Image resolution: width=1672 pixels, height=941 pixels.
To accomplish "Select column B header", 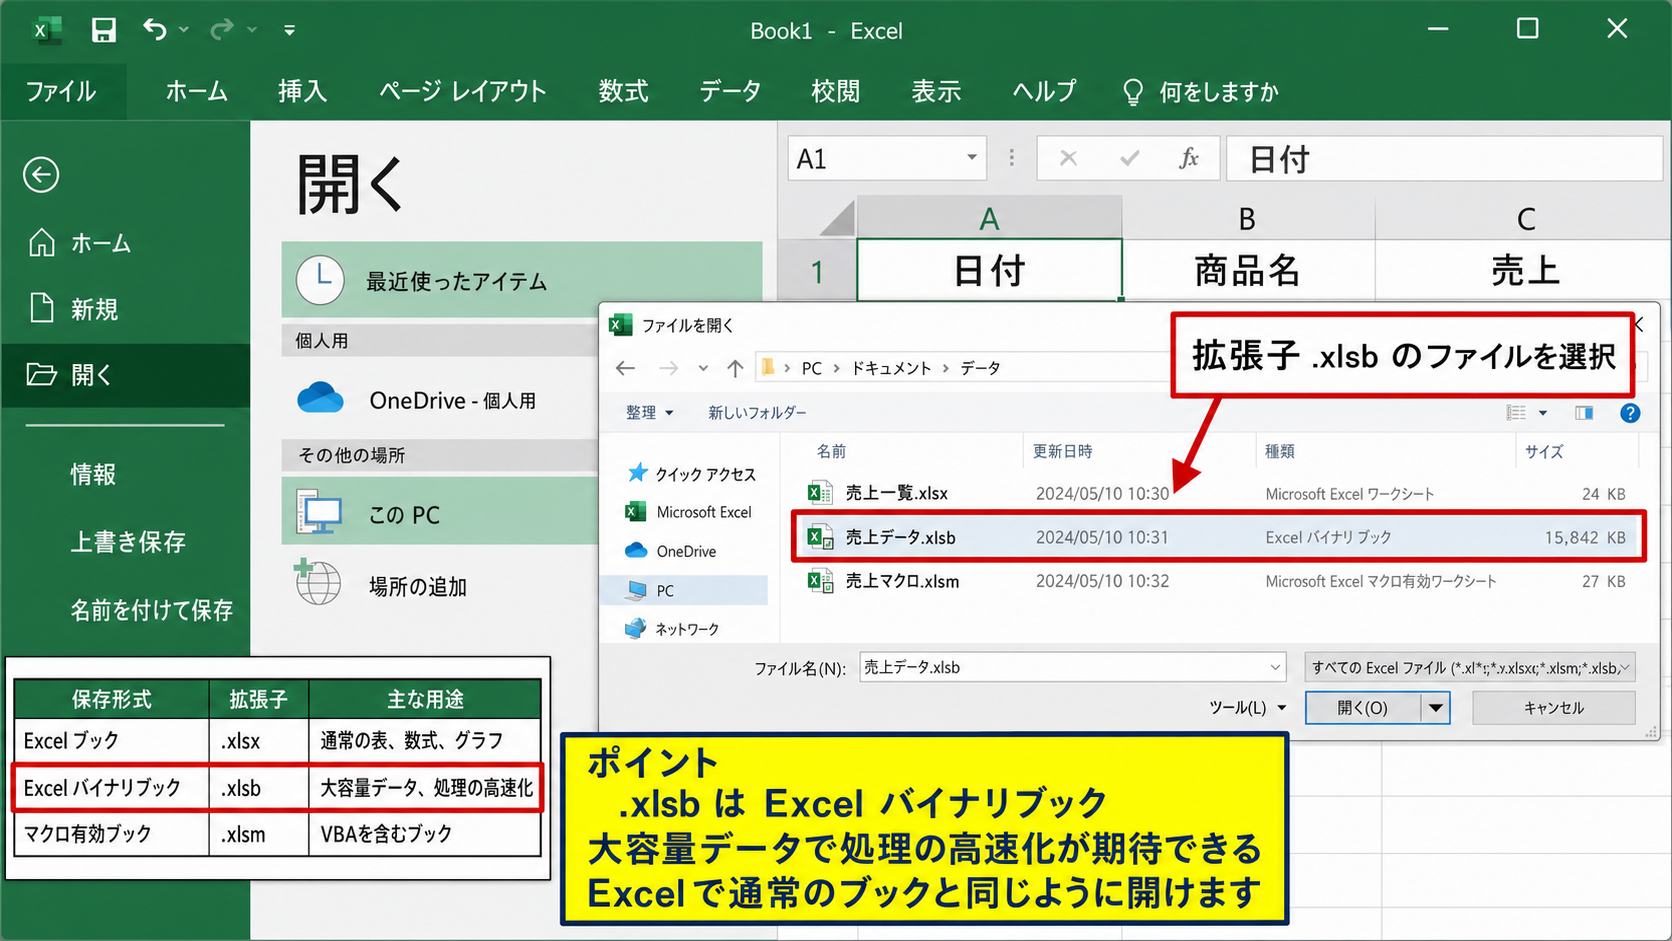I will point(1248,218).
